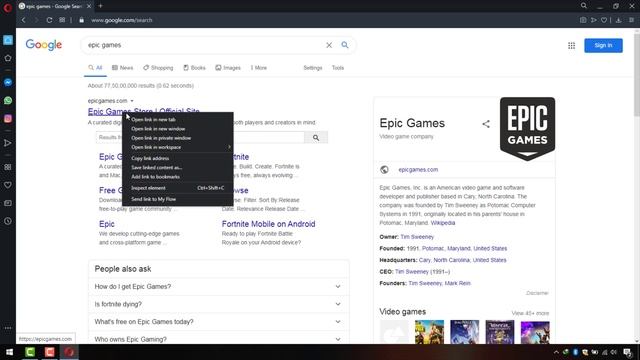Select 'Copy link address'
640x360 pixels.
pos(178,158)
